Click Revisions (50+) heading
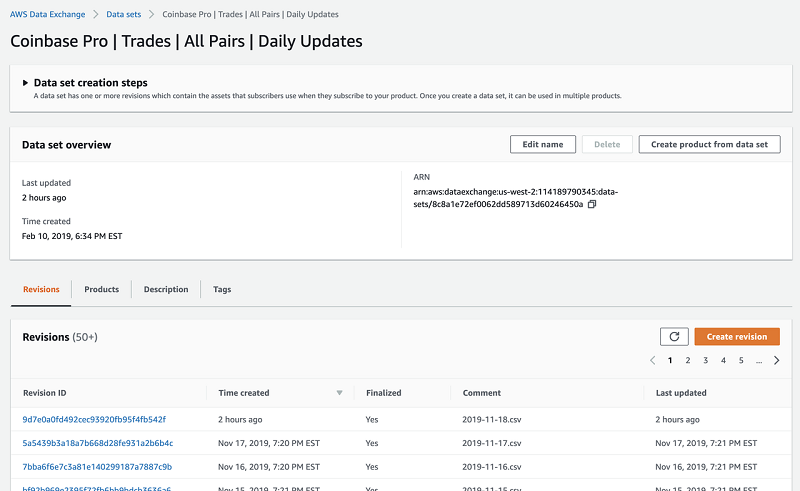This screenshot has height=491, width=800. 60,337
